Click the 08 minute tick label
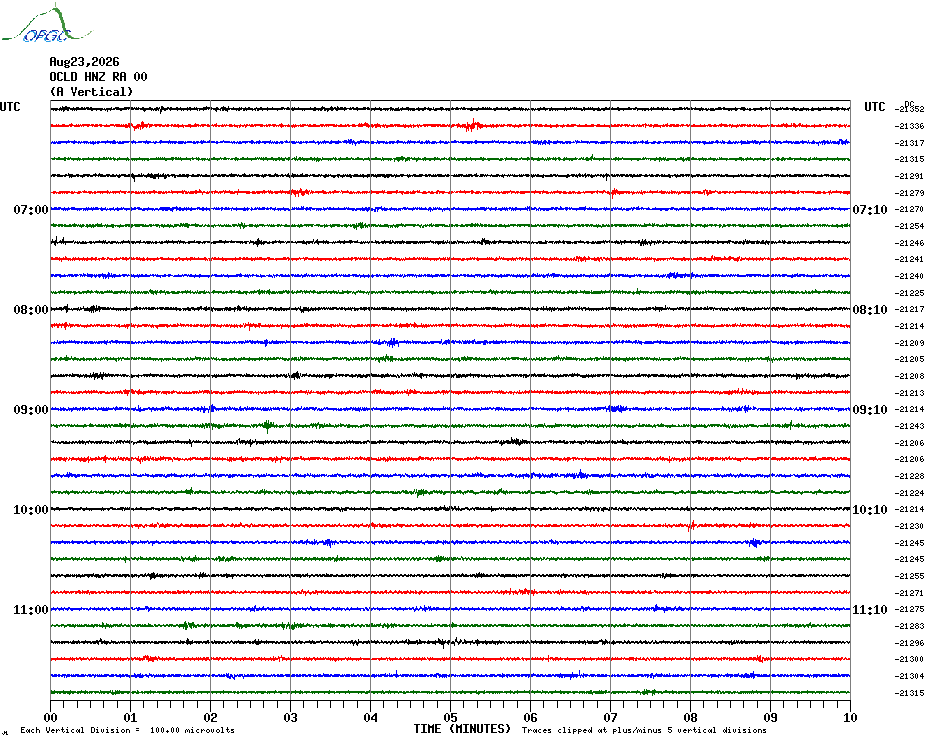 tap(690, 717)
